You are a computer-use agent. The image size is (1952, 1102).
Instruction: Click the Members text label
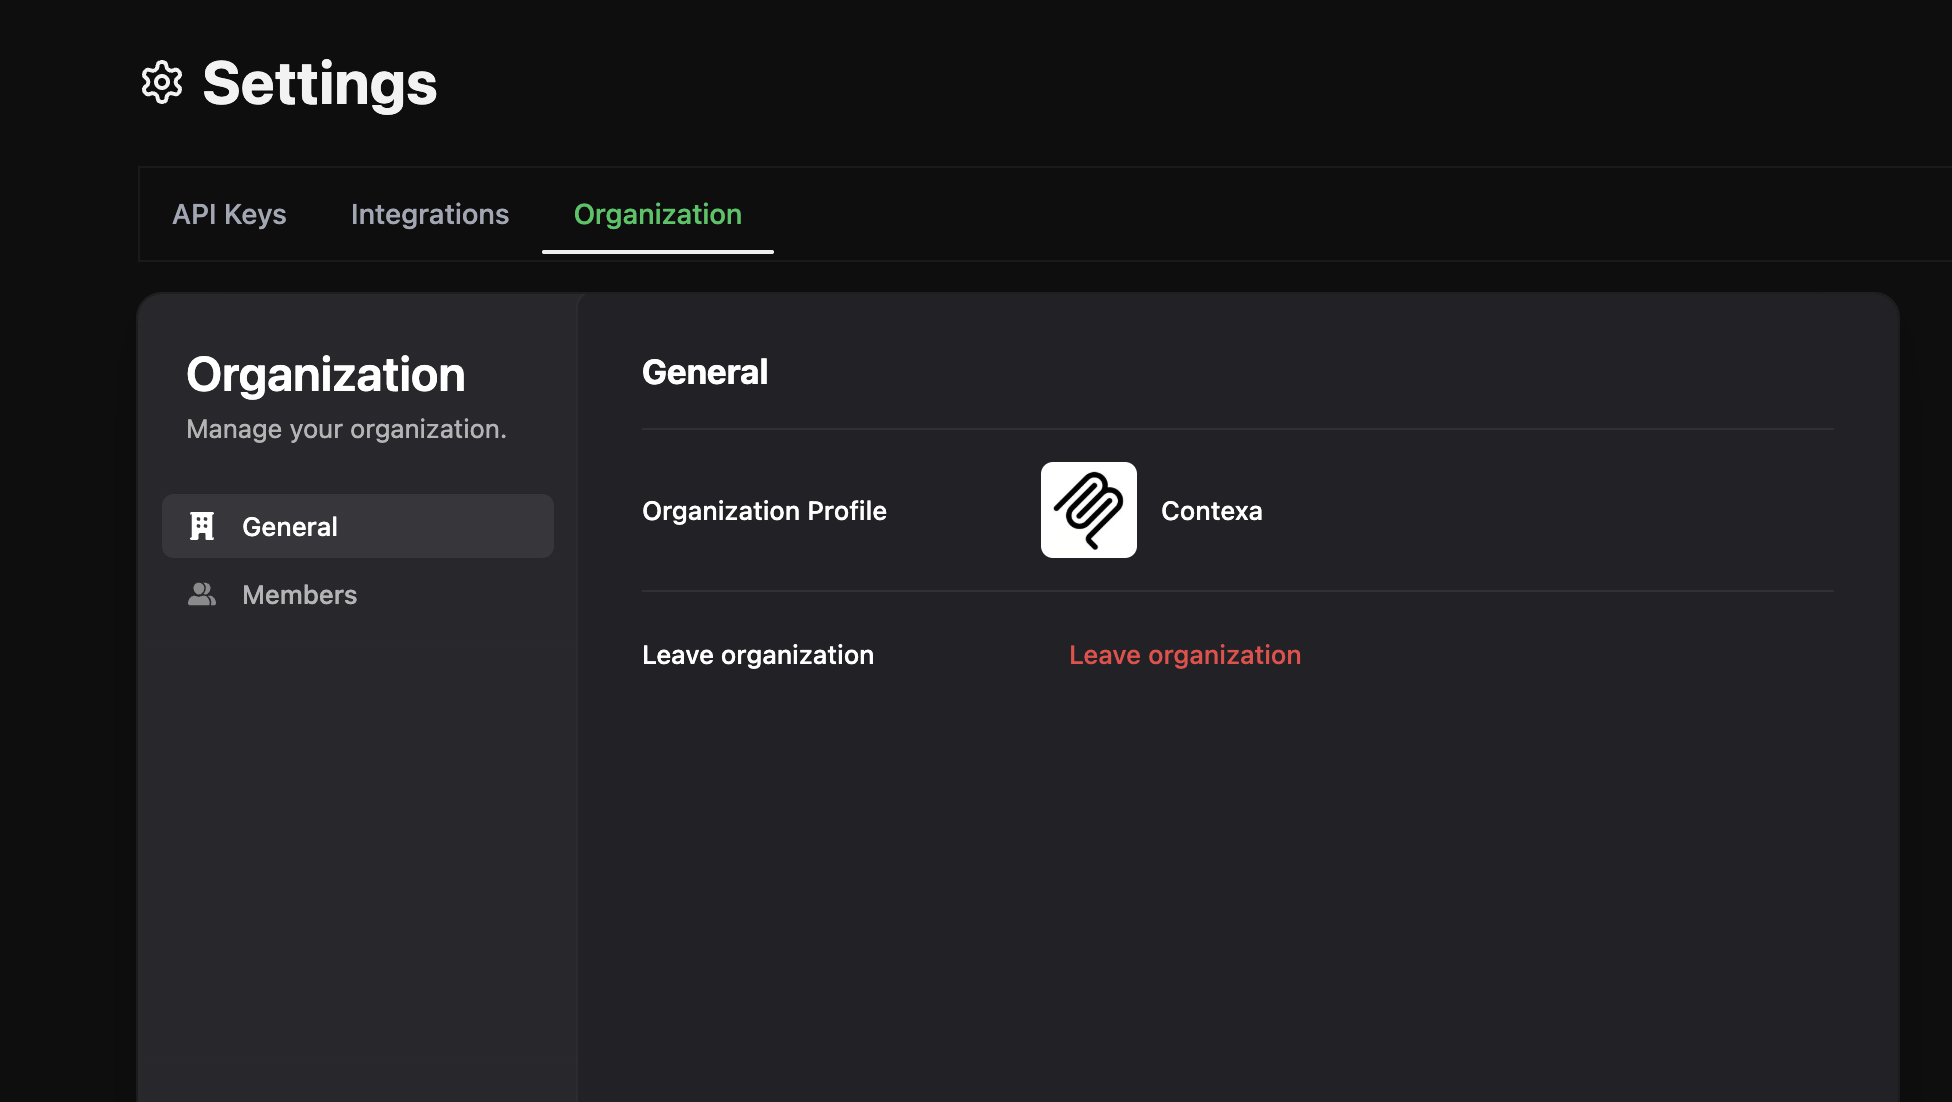coord(299,595)
